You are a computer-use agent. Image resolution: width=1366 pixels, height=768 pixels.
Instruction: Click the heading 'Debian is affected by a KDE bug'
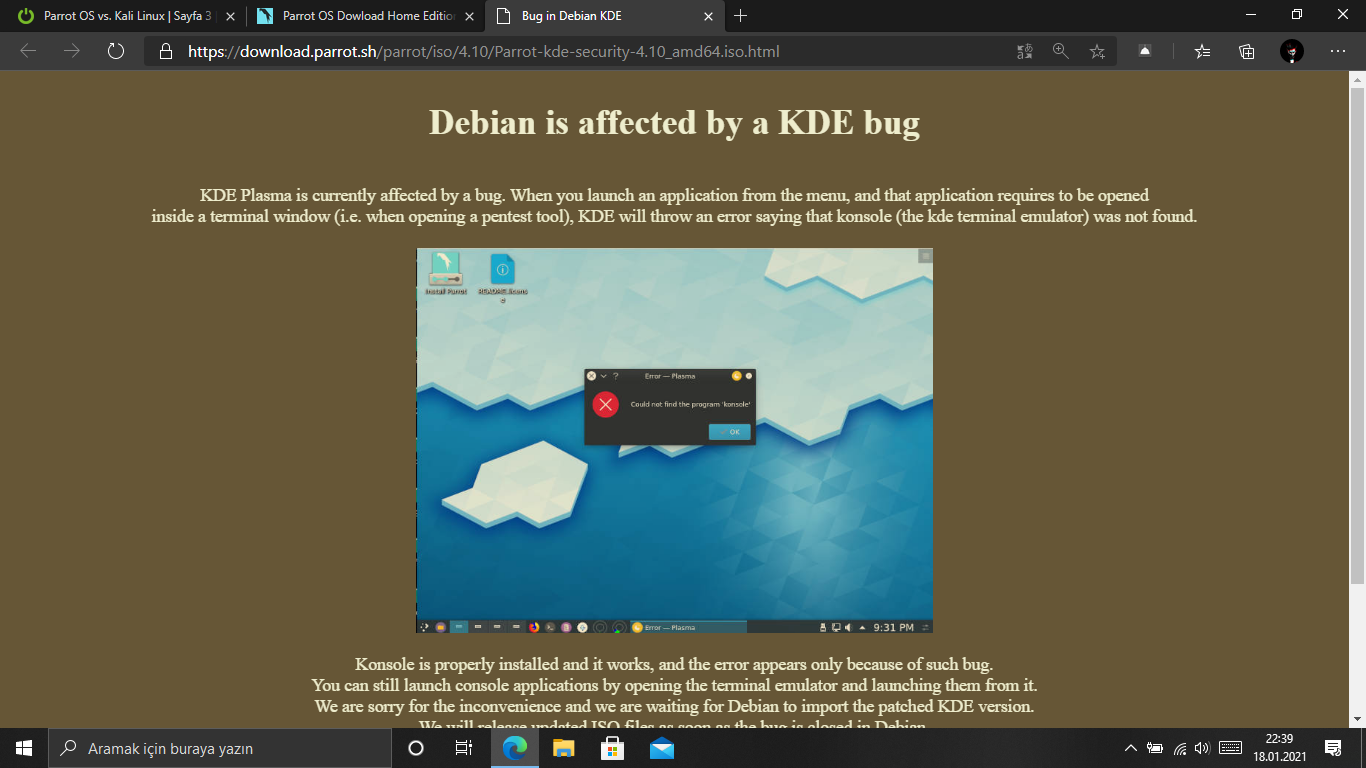pos(674,122)
